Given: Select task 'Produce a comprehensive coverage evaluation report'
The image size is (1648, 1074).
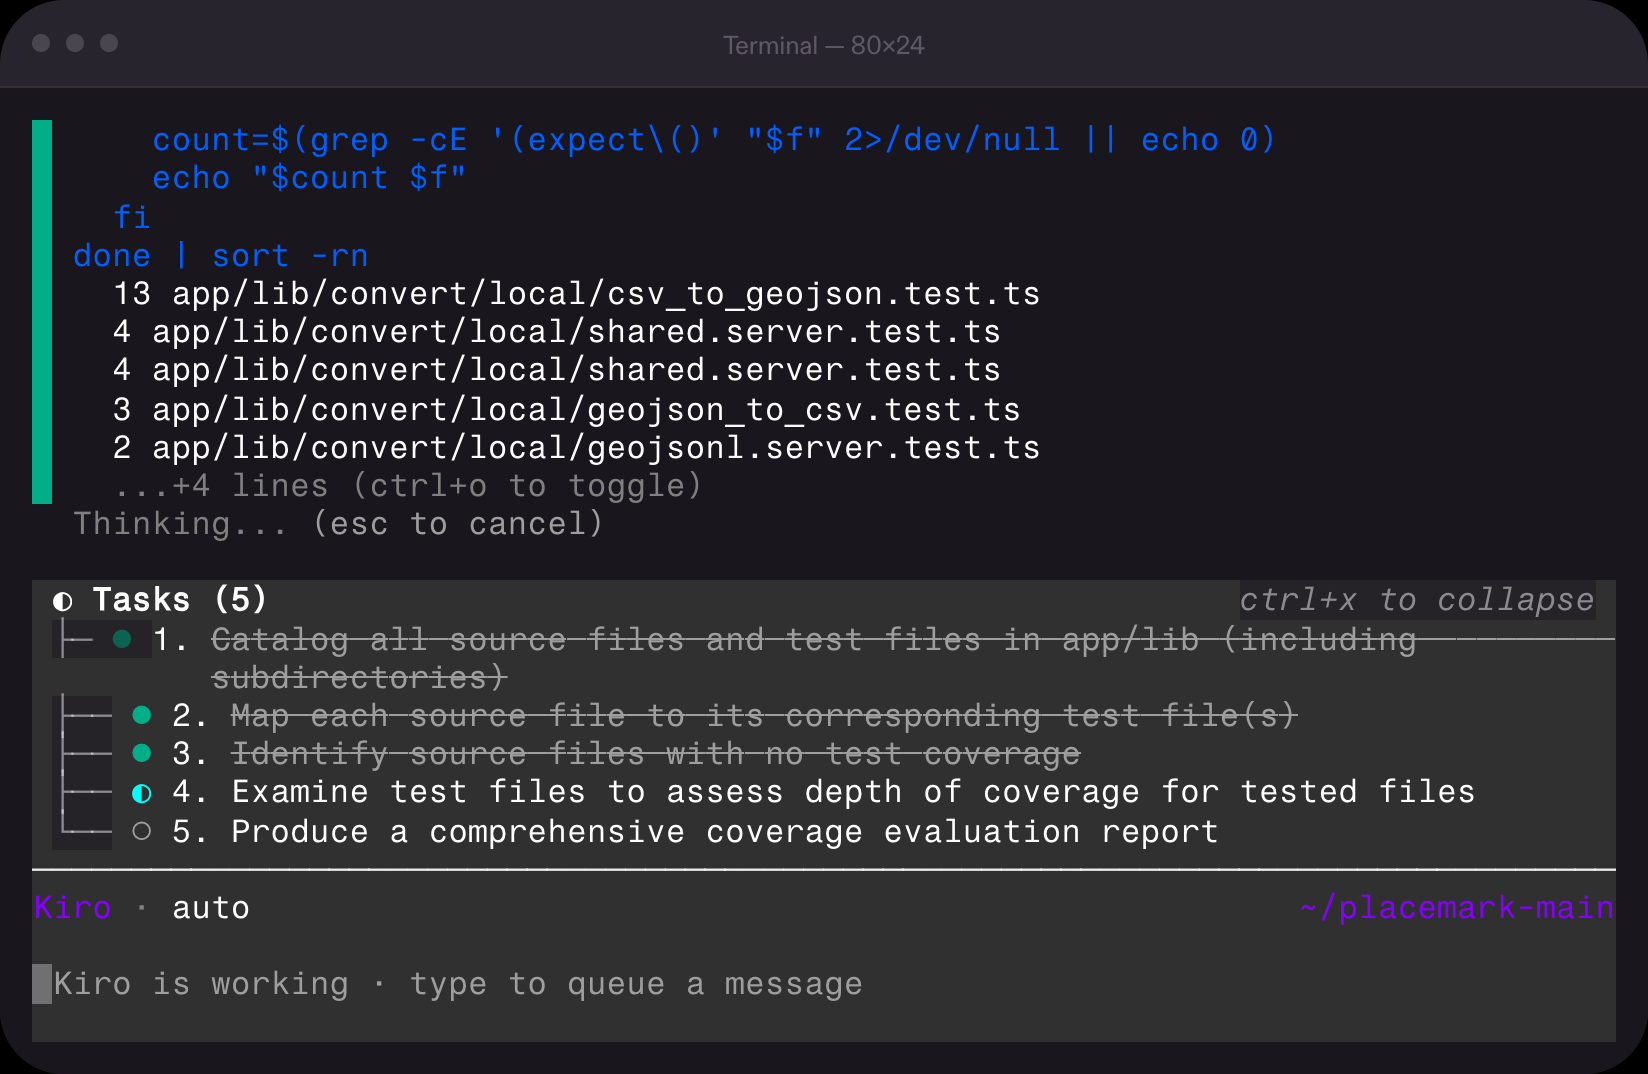Looking at the screenshot, I should click(724, 832).
